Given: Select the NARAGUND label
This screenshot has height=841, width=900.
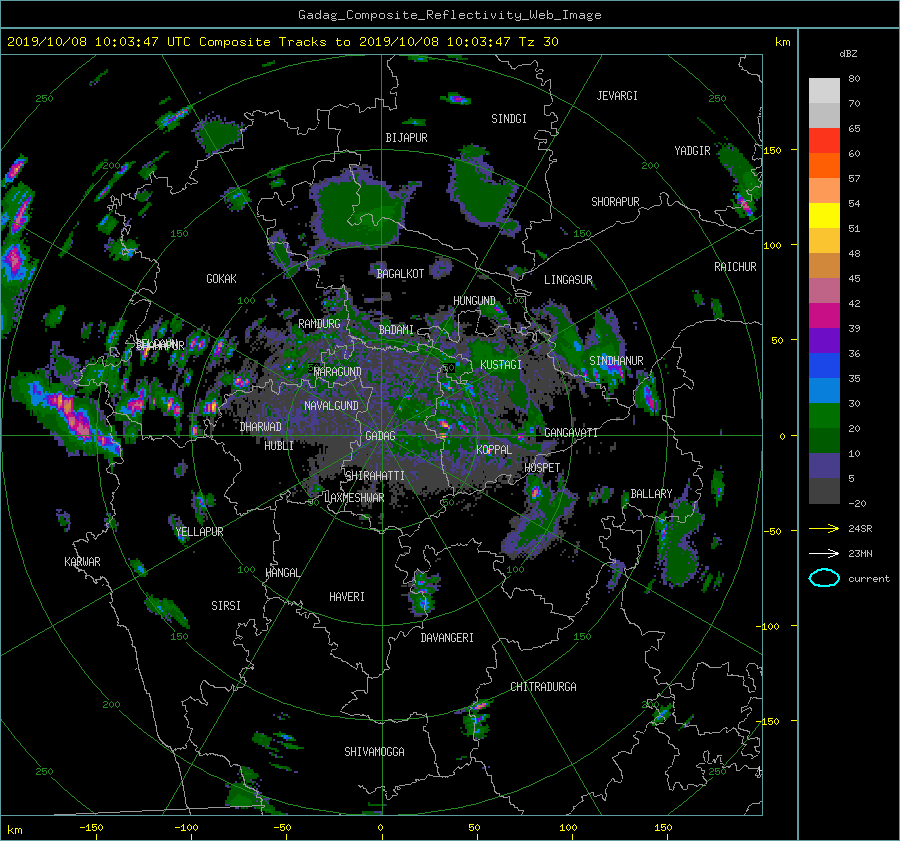Looking at the screenshot, I should point(338,371).
